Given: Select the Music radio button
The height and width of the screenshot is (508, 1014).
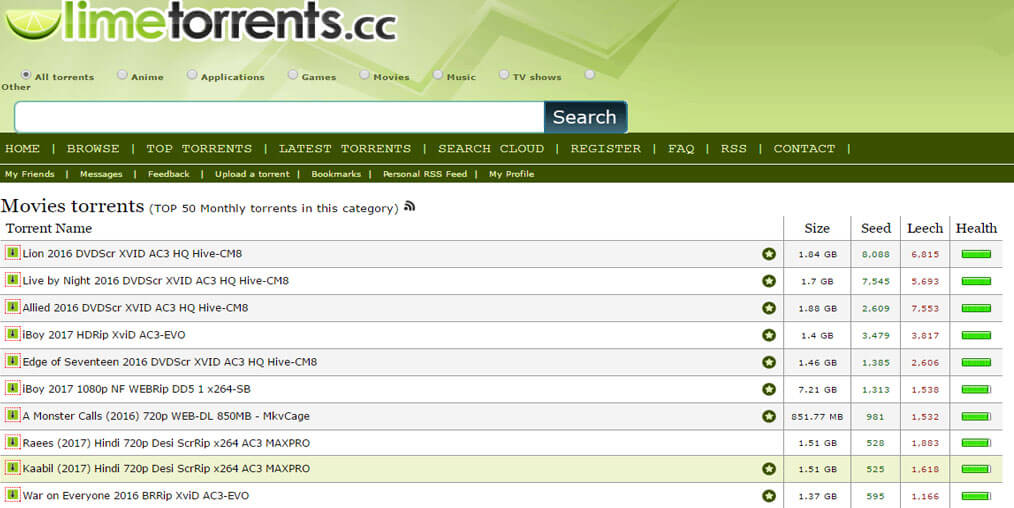Looking at the screenshot, I should (x=438, y=75).
